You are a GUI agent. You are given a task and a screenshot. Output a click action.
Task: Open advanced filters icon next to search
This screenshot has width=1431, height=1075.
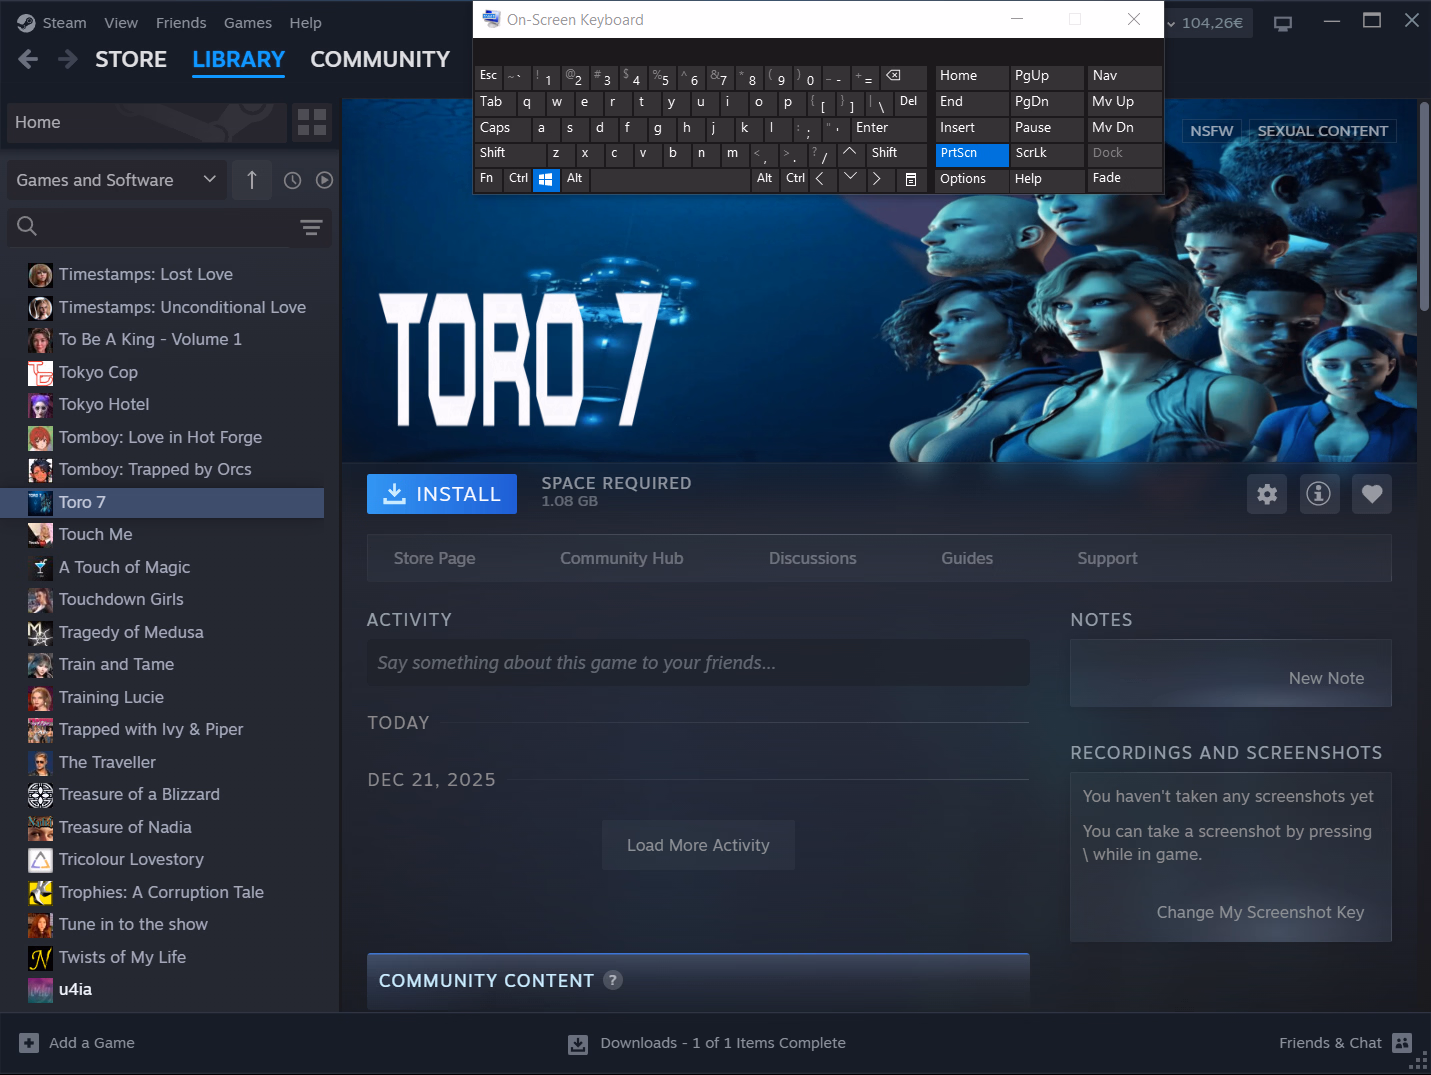[311, 227]
